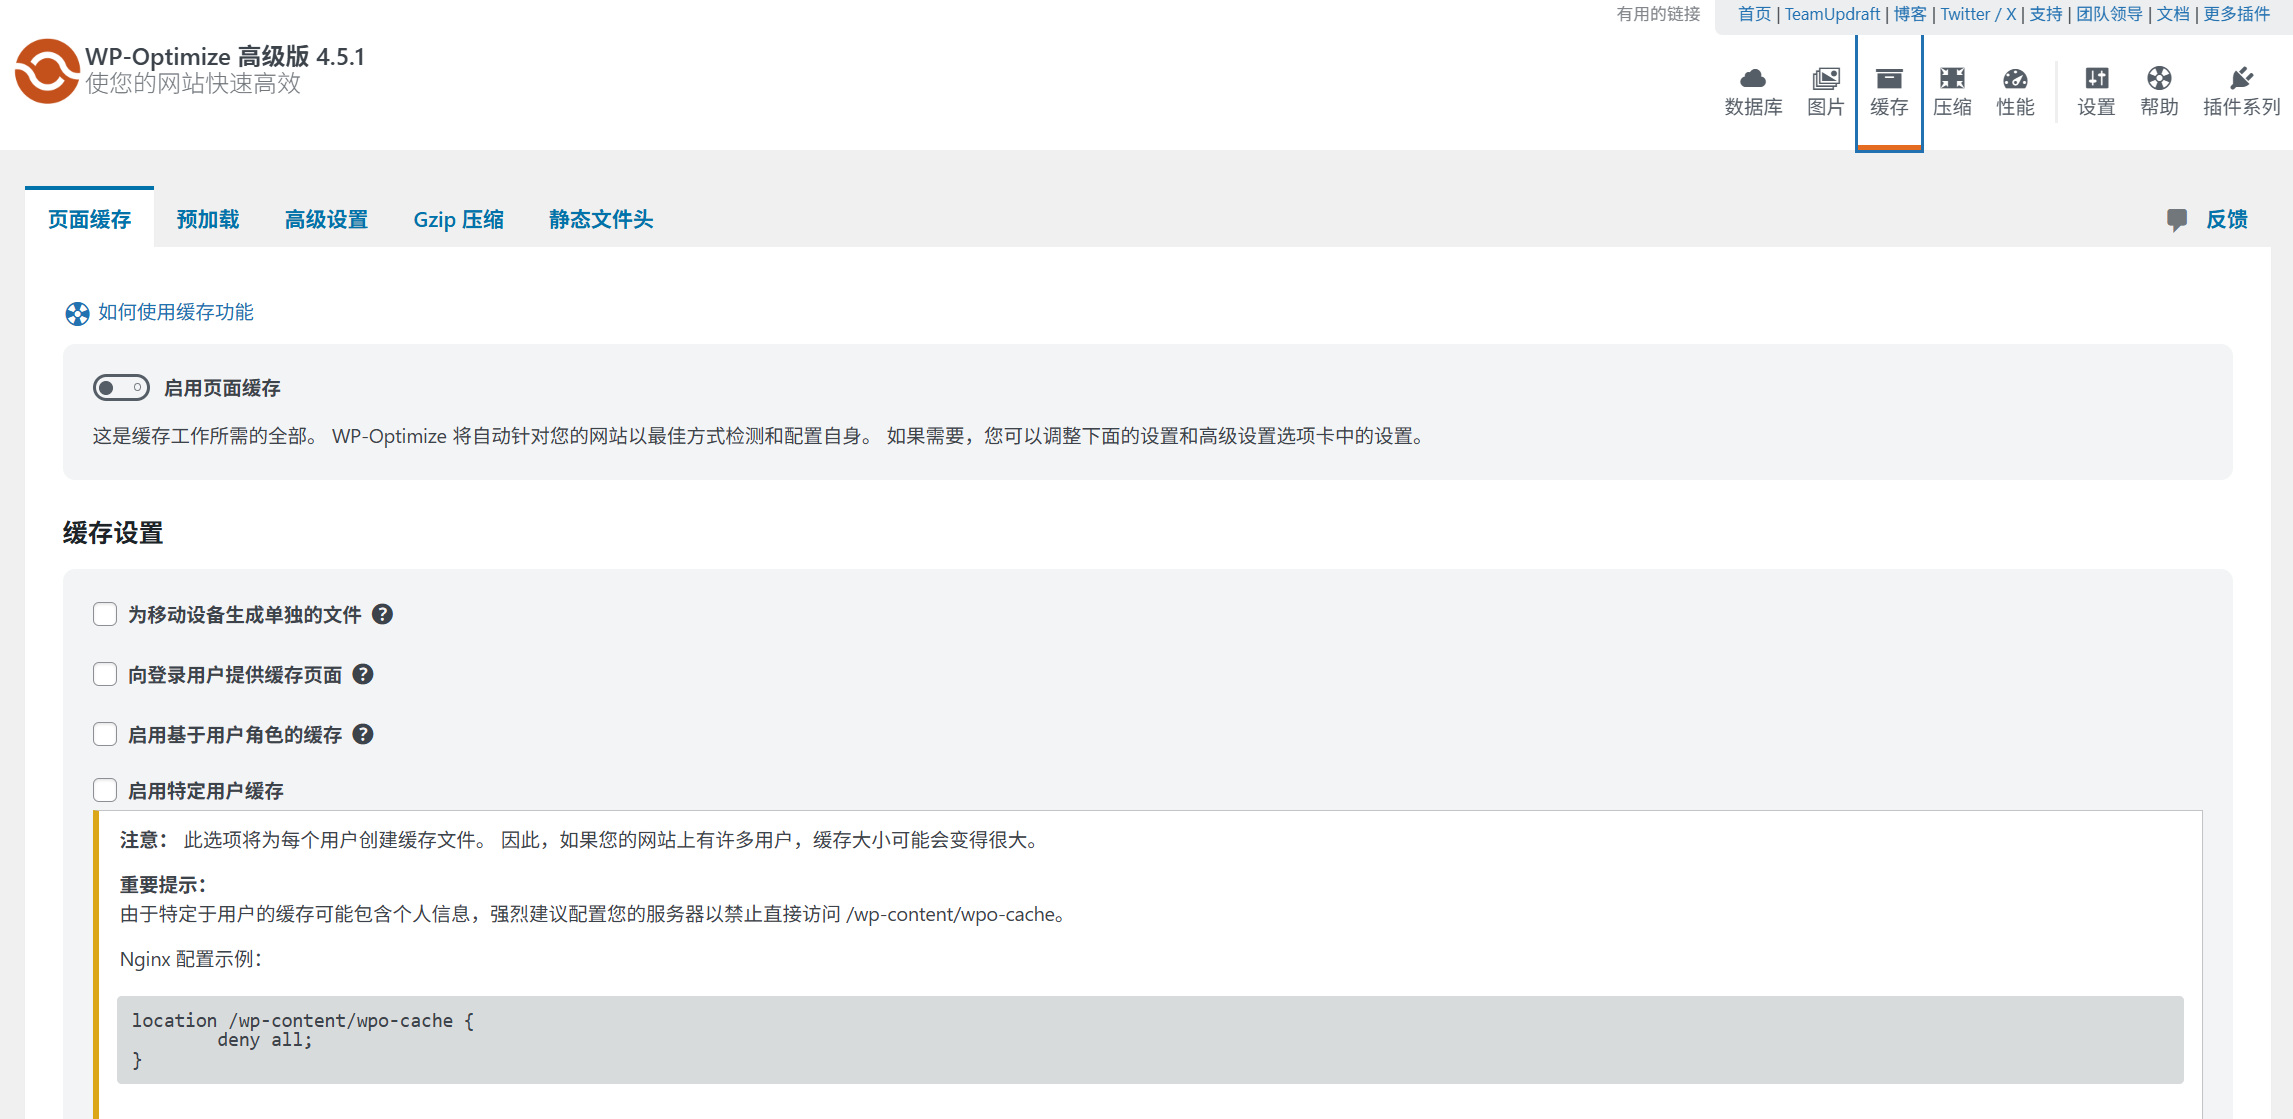
Task: Click the TeamUpdraft link at top
Action: 1833,14
